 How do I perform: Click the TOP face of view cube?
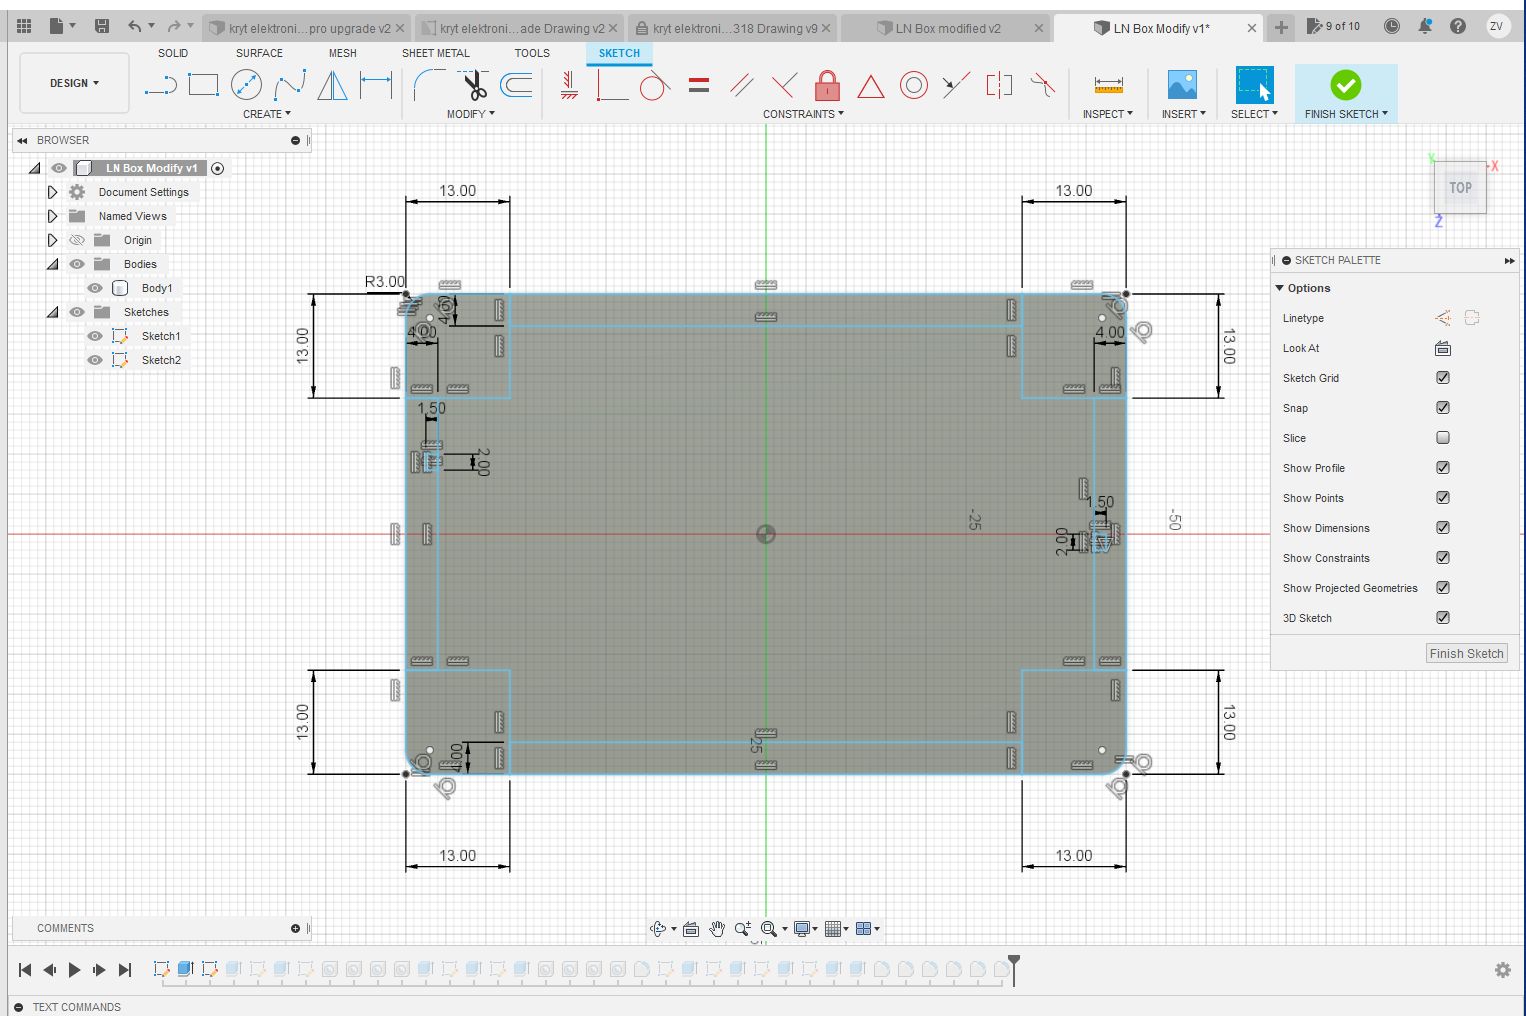point(1460,187)
